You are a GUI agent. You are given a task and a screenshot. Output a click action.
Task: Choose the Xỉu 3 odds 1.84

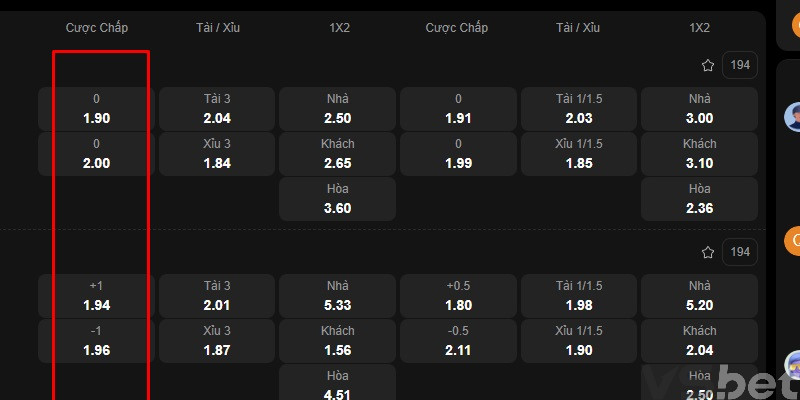[x=217, y=154]
